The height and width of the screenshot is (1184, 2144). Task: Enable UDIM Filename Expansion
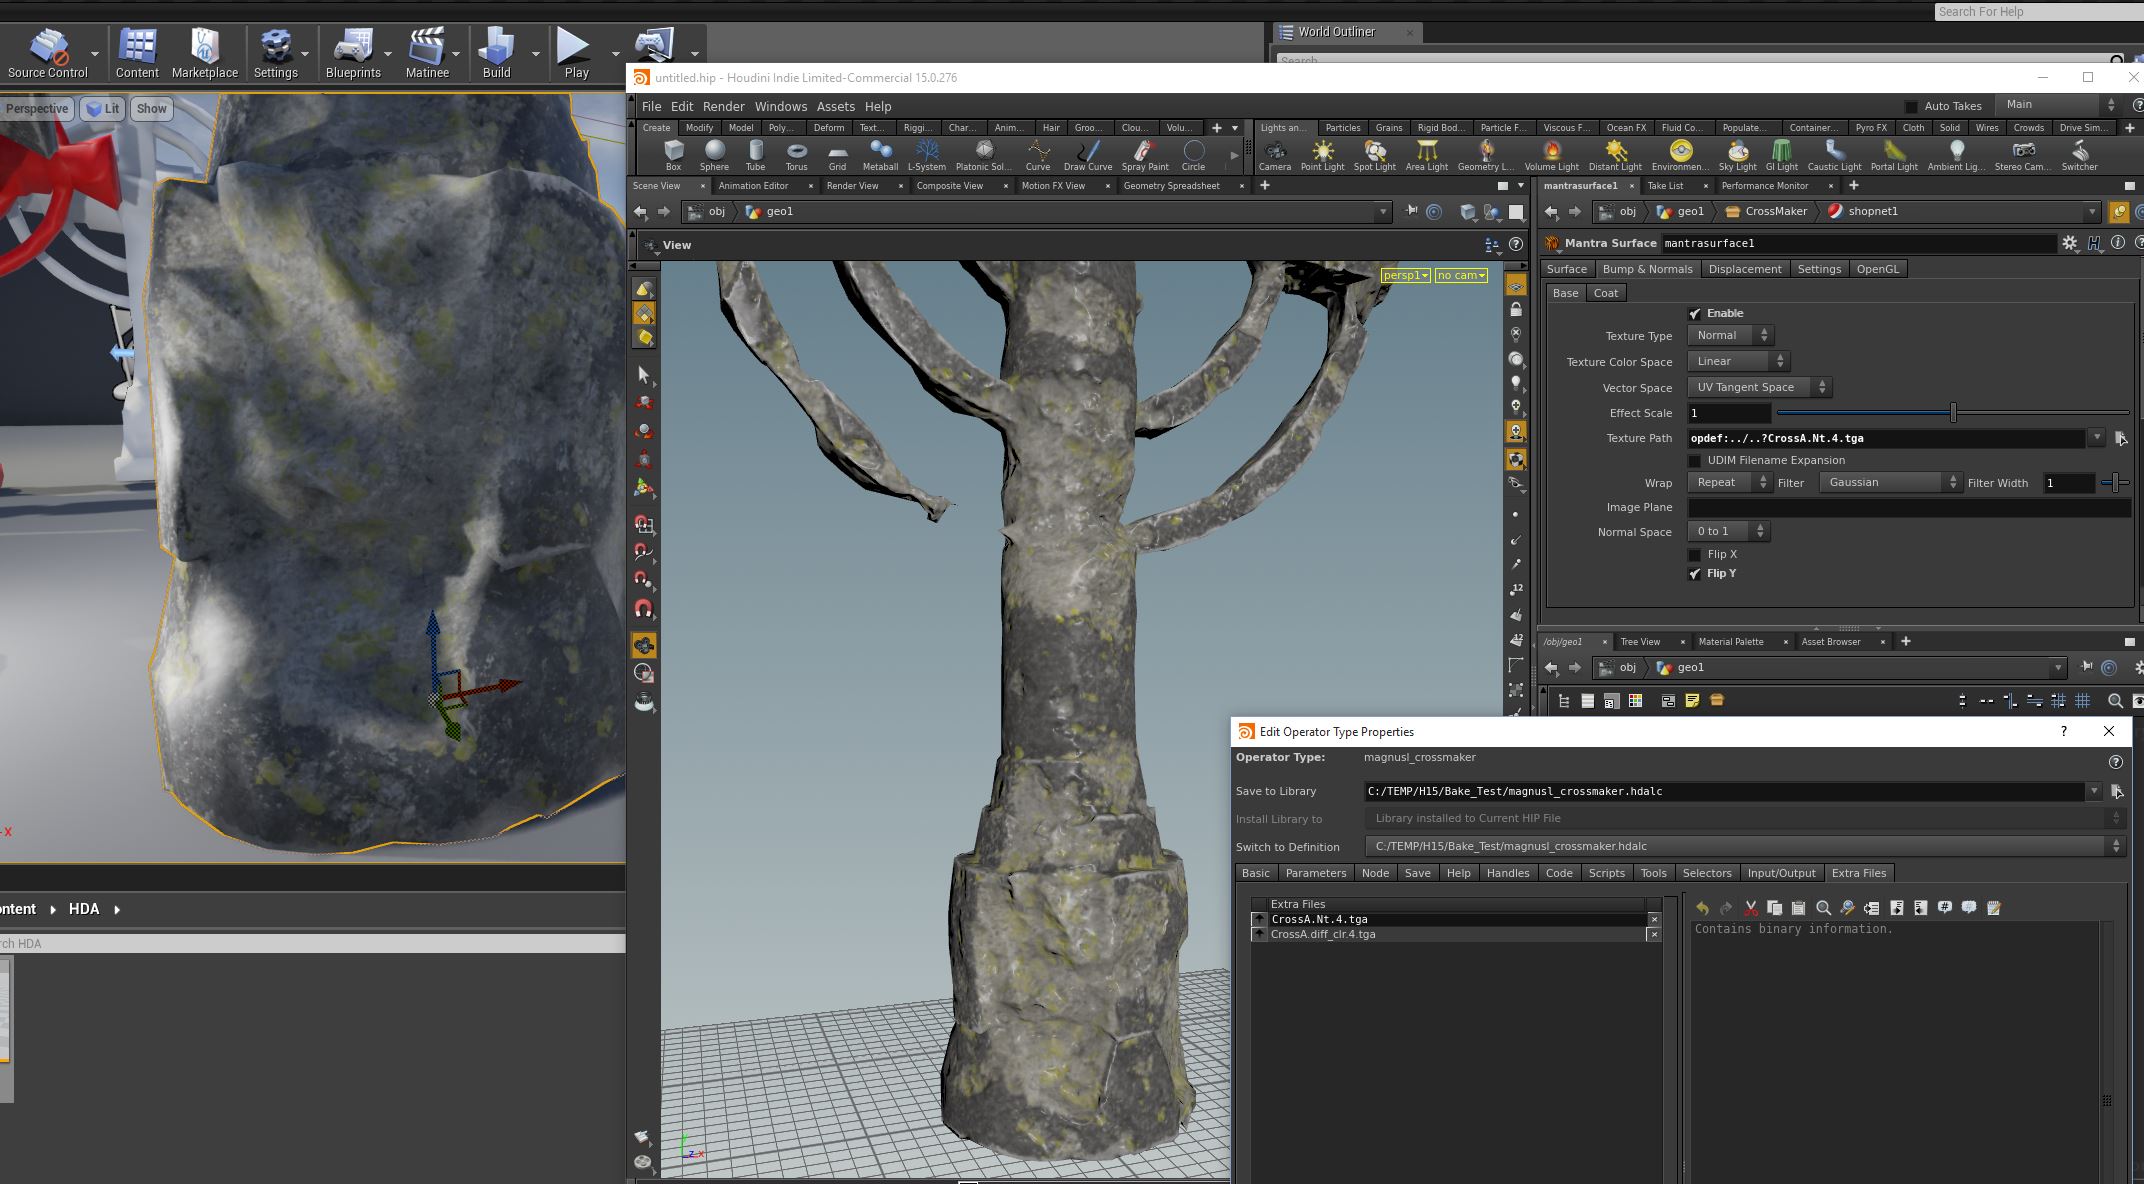(x=1695, y=461)
